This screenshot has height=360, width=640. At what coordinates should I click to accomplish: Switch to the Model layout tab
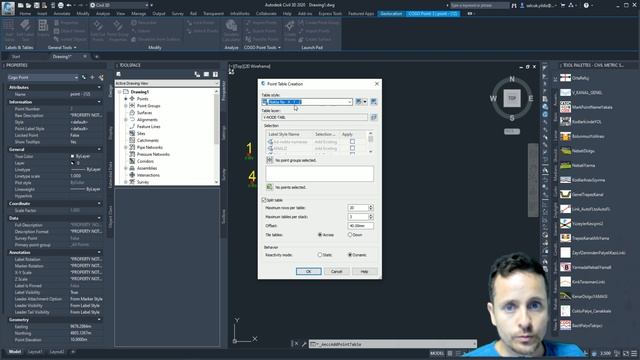[15, 351]
